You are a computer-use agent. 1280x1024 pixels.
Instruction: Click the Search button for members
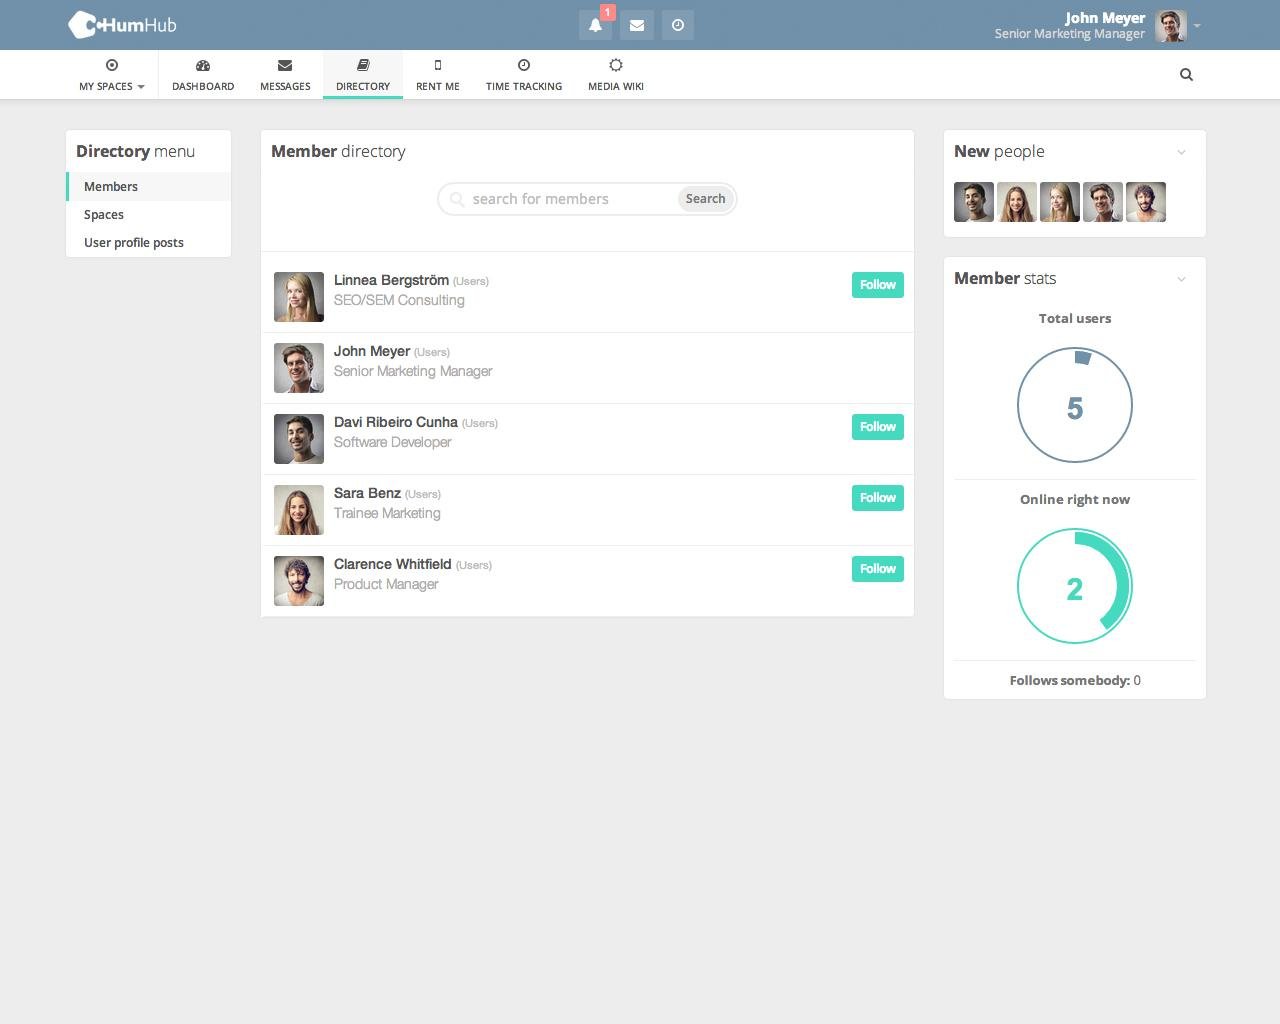[705, 199]
